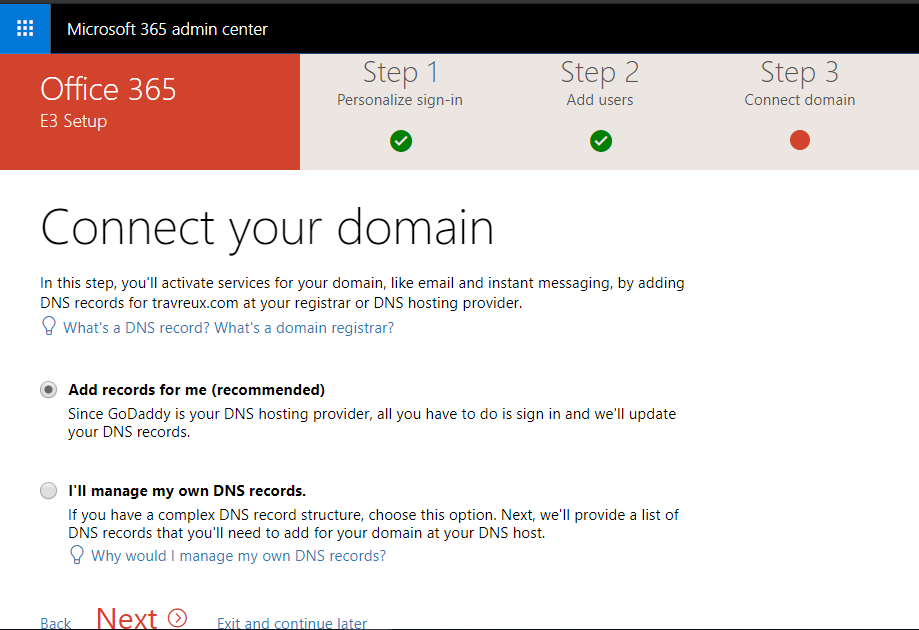Click the Back link

click(55, 622)
